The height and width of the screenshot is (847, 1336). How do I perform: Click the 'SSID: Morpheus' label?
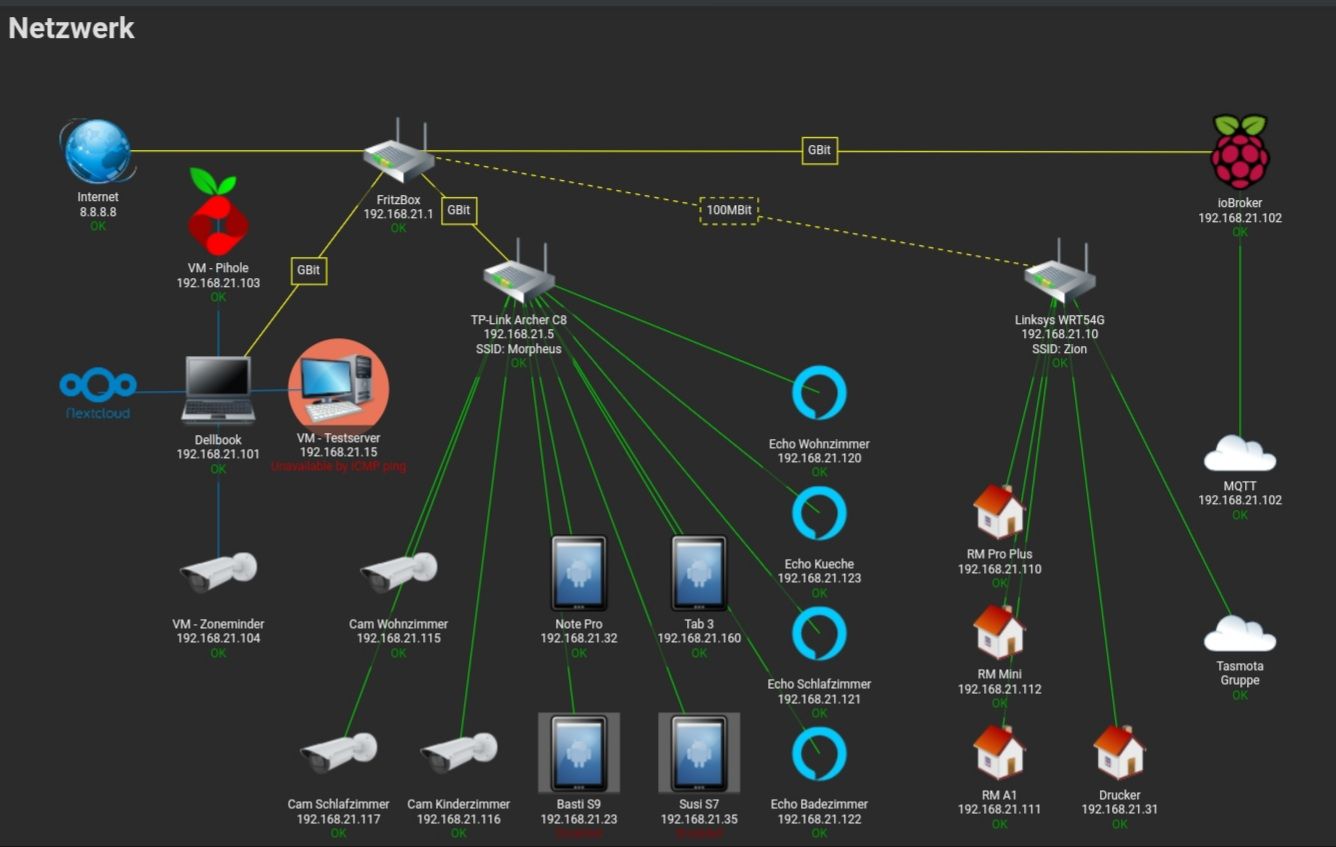coord(518,349)
